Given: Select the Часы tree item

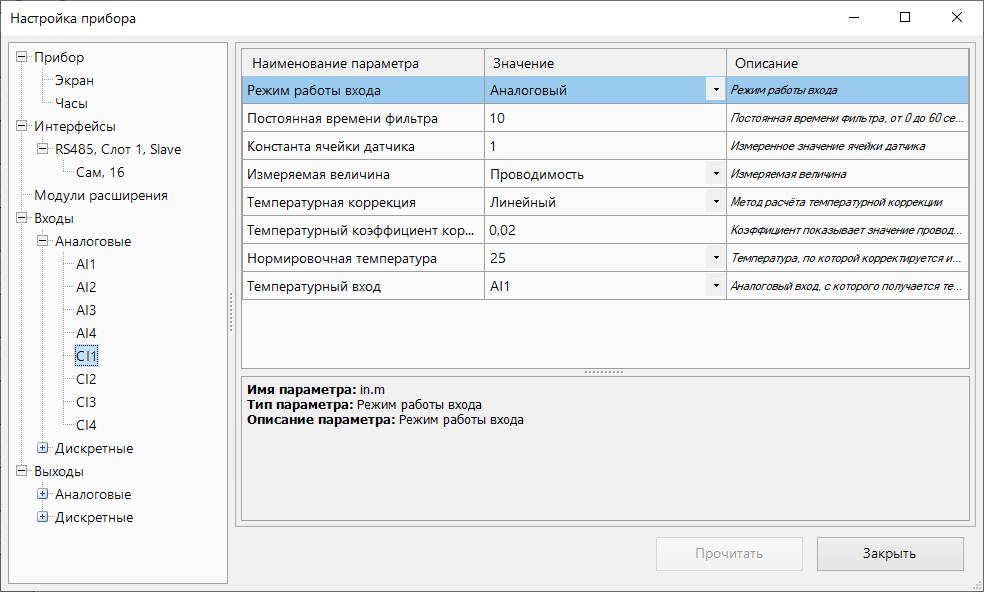Looking at the screenshot, I should click(x=72, y=104).
